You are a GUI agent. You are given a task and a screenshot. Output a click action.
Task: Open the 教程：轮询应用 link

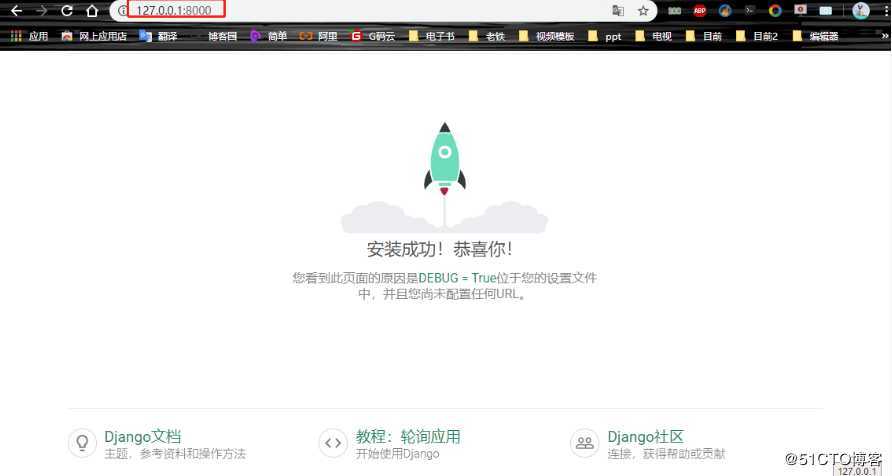(408, 437)
